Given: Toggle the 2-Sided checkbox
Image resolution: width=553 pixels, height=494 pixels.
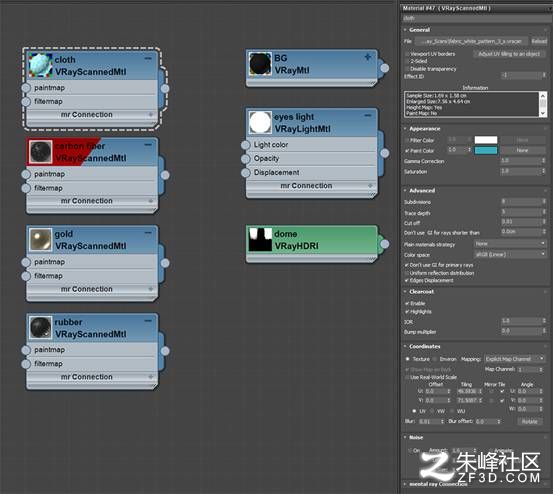Looking at the screenshot, I should 407,61.
